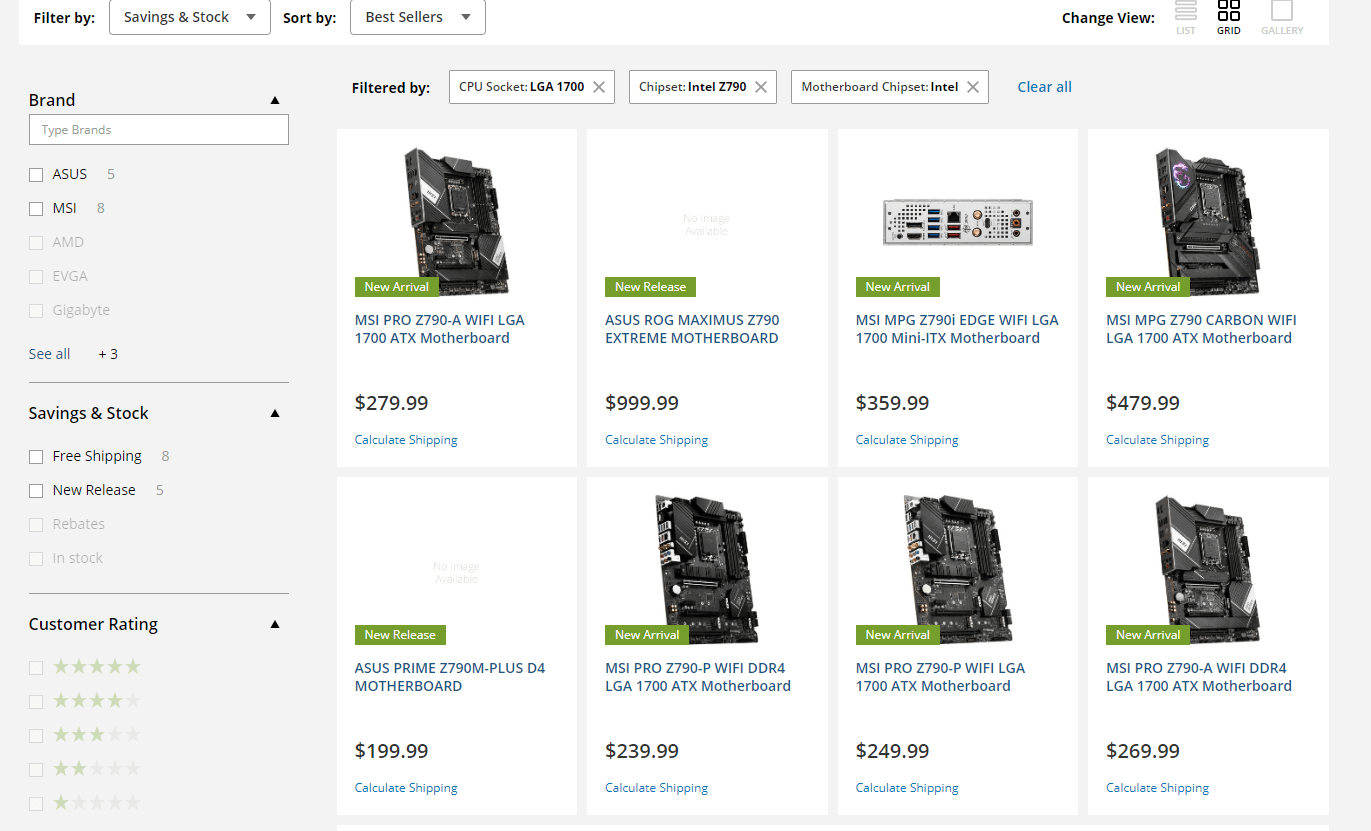Check the EVGA brand checkbox
The image size is (1371, 831).
click(36, 277)
